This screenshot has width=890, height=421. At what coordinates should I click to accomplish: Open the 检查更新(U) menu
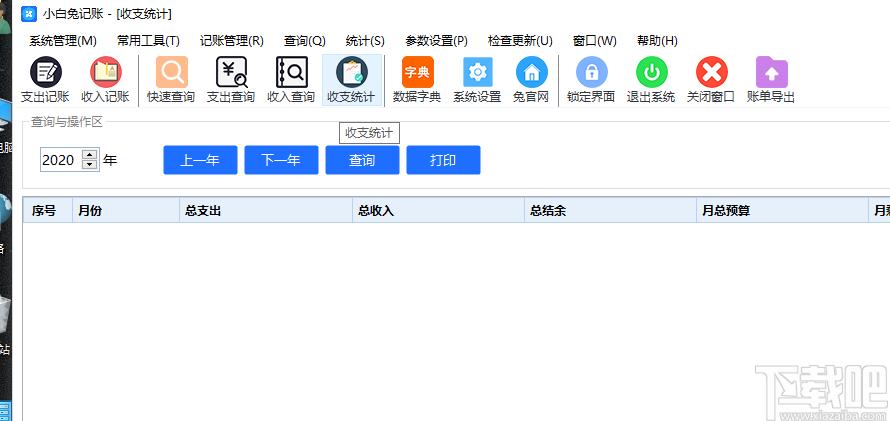520,41
